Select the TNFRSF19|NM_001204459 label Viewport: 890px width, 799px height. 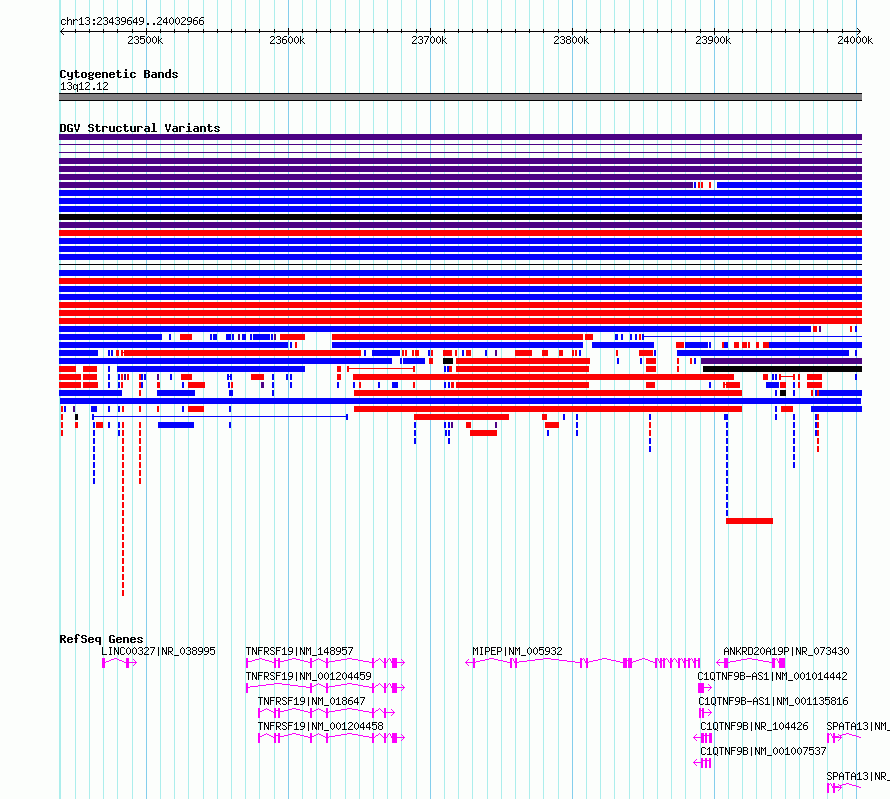click(308, 676)
